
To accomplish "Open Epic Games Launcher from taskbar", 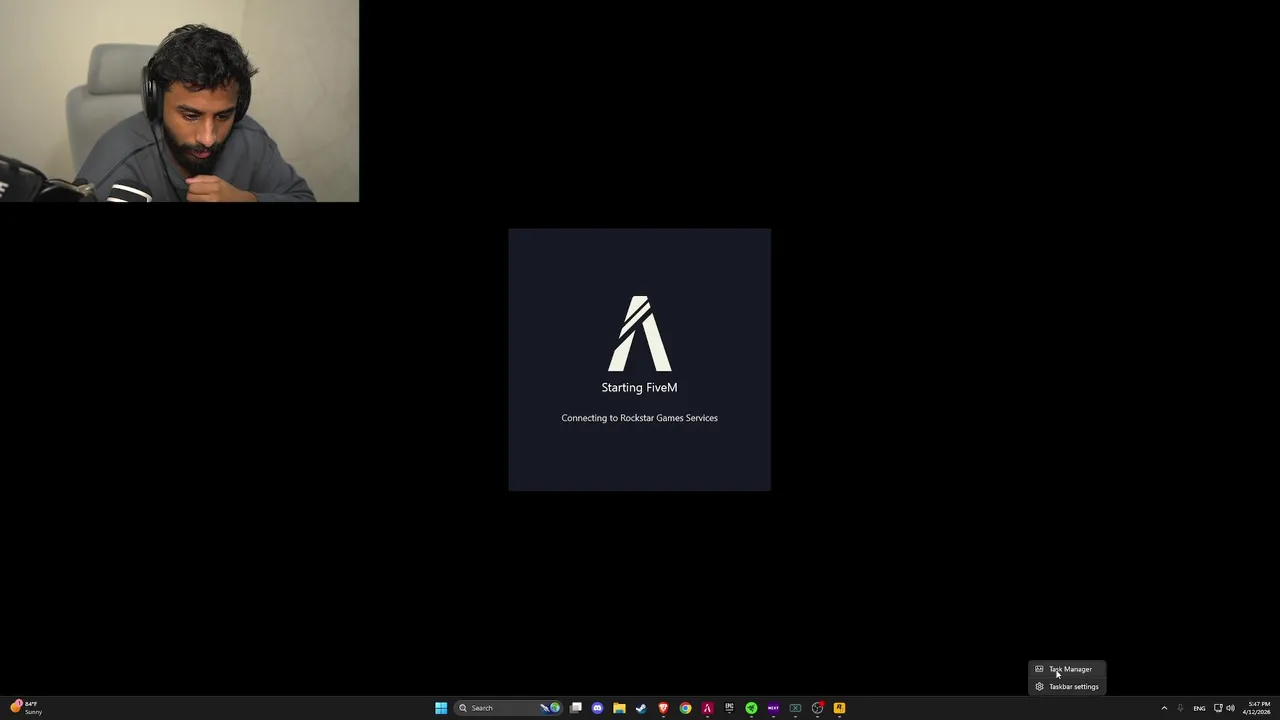I will 729,708.
